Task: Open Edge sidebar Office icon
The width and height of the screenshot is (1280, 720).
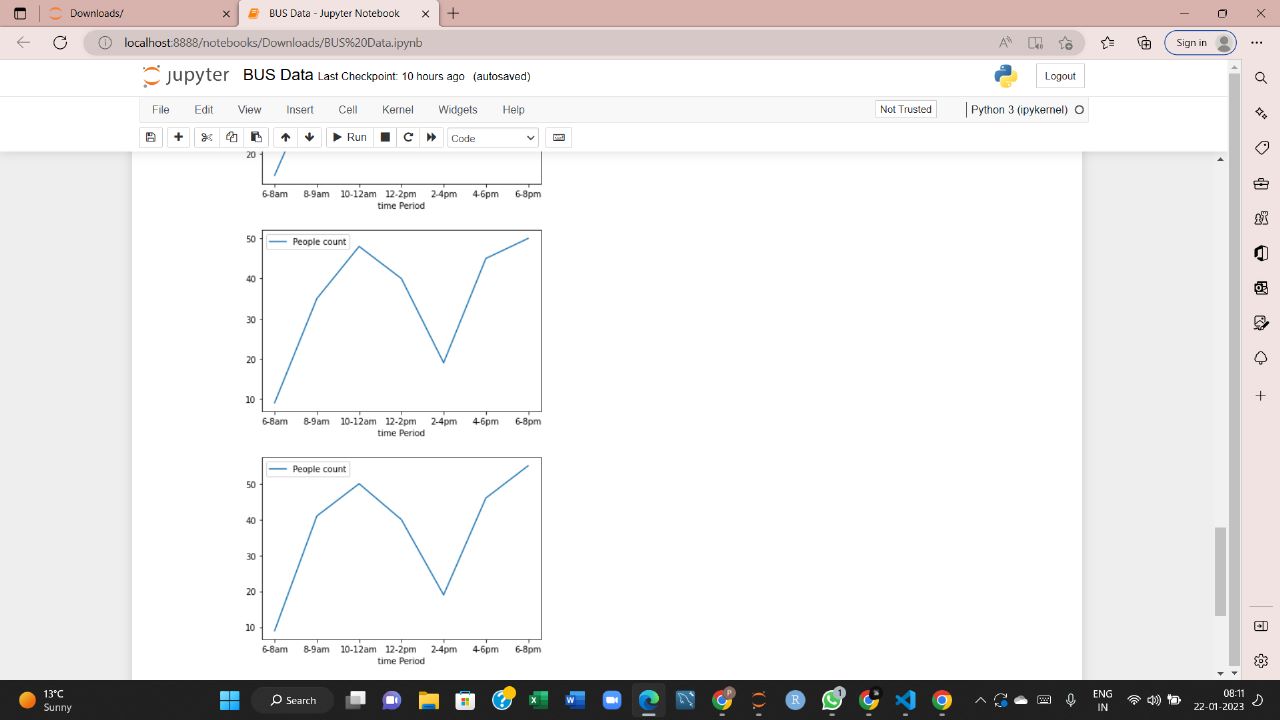Action: point(1261,253)
